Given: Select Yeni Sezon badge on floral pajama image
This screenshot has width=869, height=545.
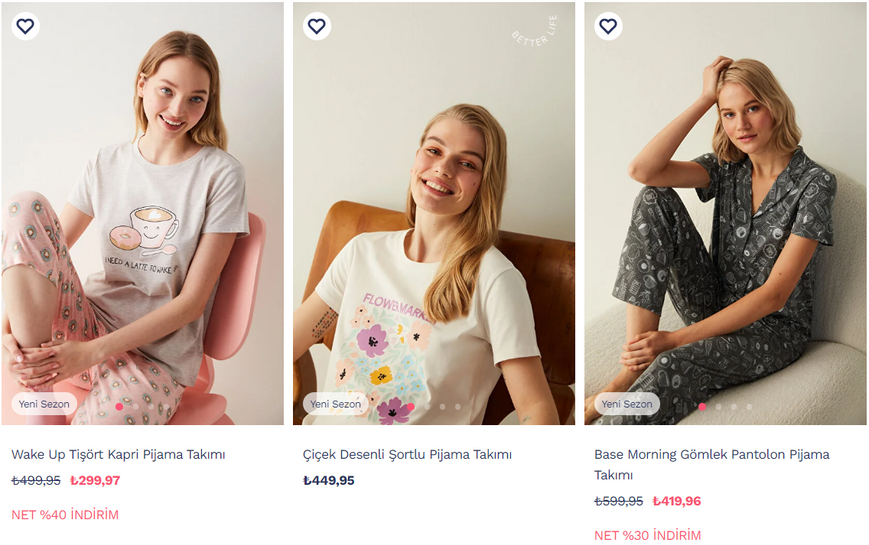Looking at the screenshot, I should pos(335,404).
